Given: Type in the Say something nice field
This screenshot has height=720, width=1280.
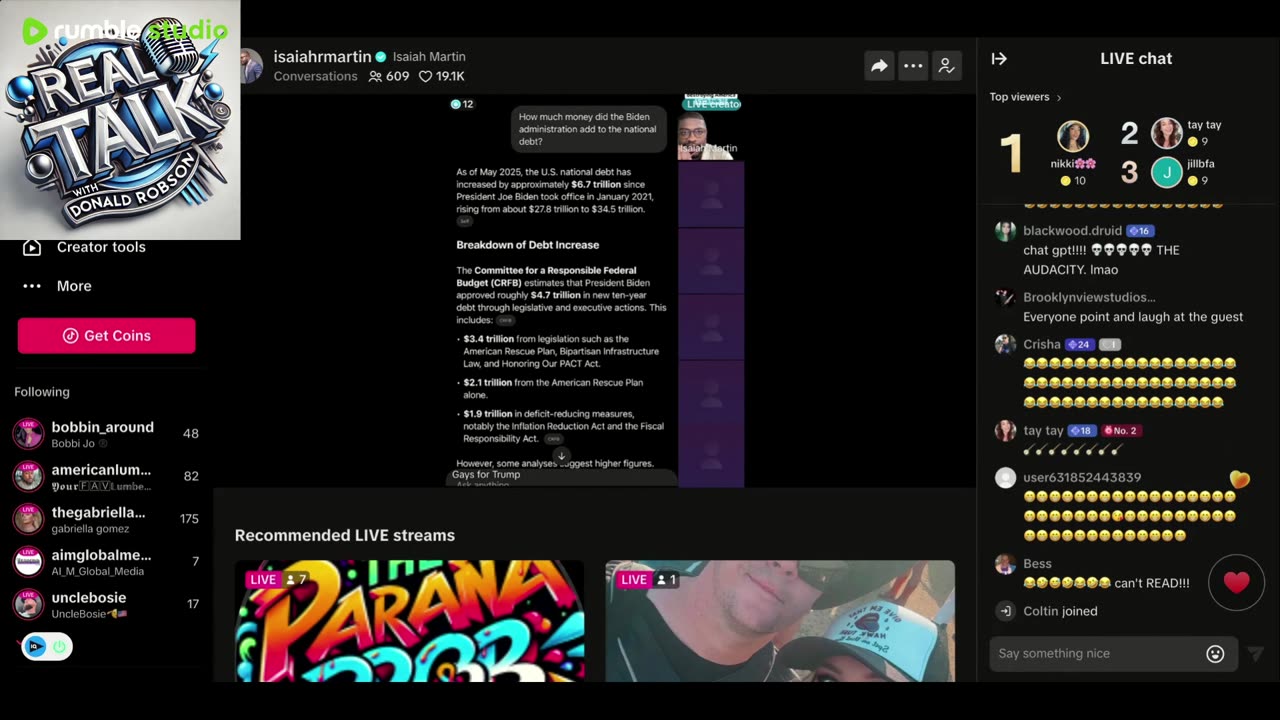Looking at the screenshot, I should point(1113,653).
